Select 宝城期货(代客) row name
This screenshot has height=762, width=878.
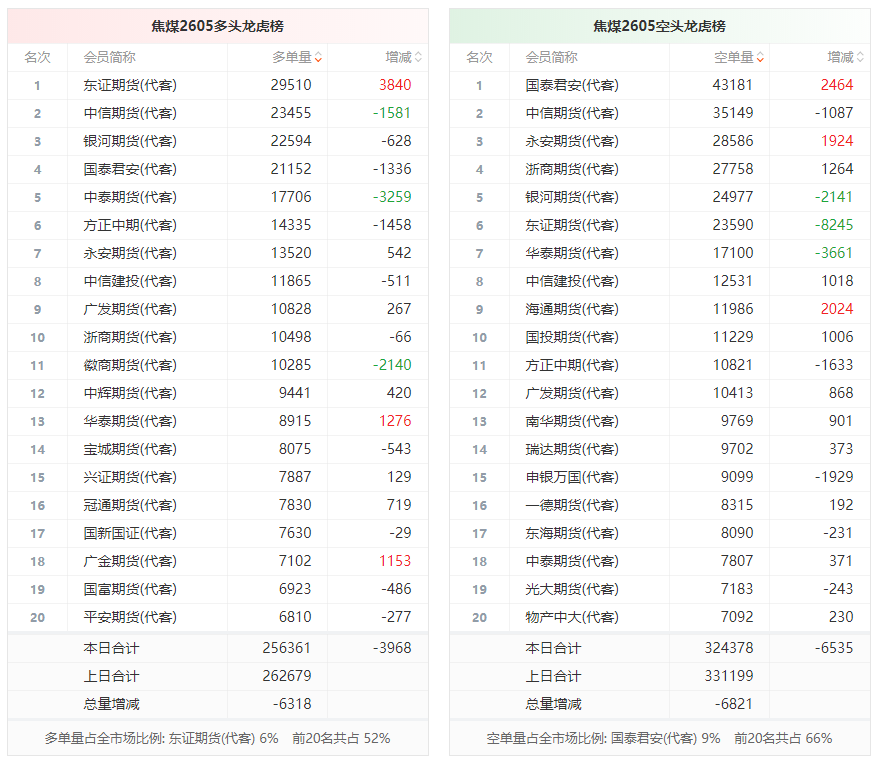click(x=130, y=449)
